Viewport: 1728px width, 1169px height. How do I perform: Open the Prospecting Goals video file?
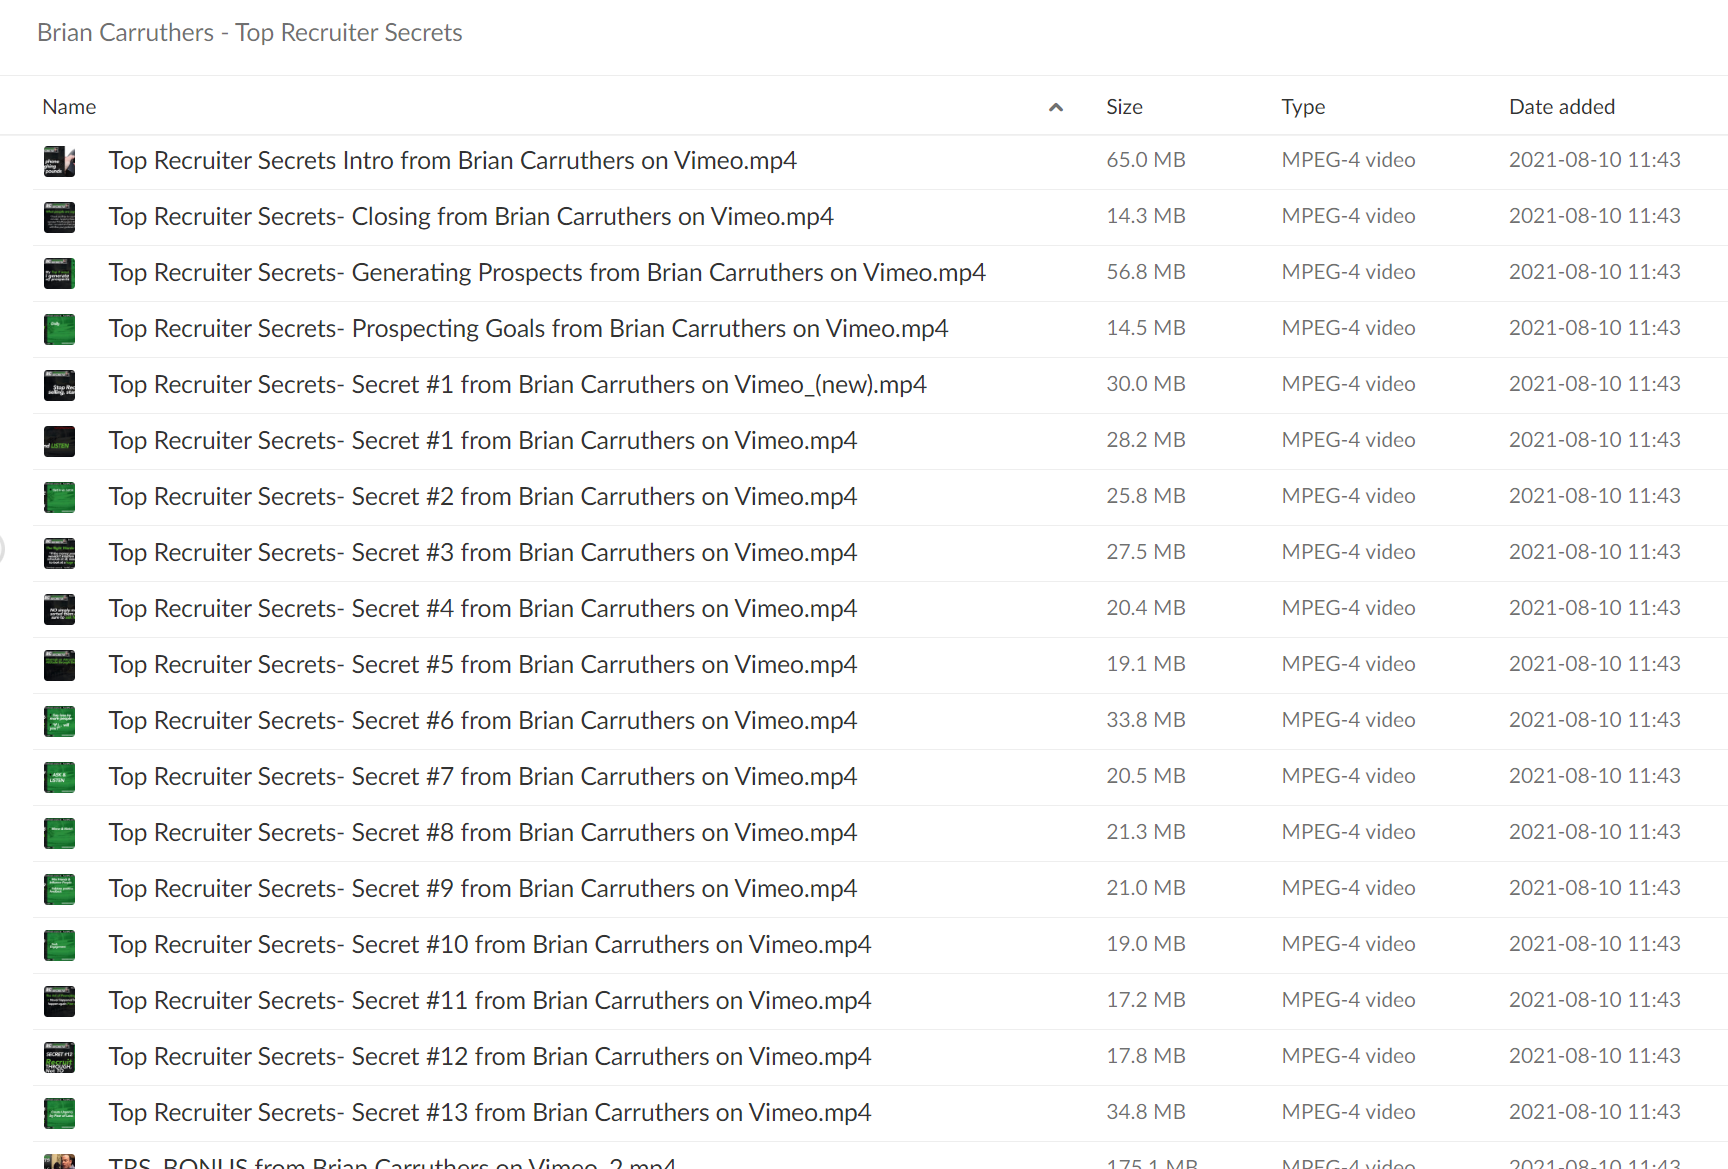tap(528, 329)
